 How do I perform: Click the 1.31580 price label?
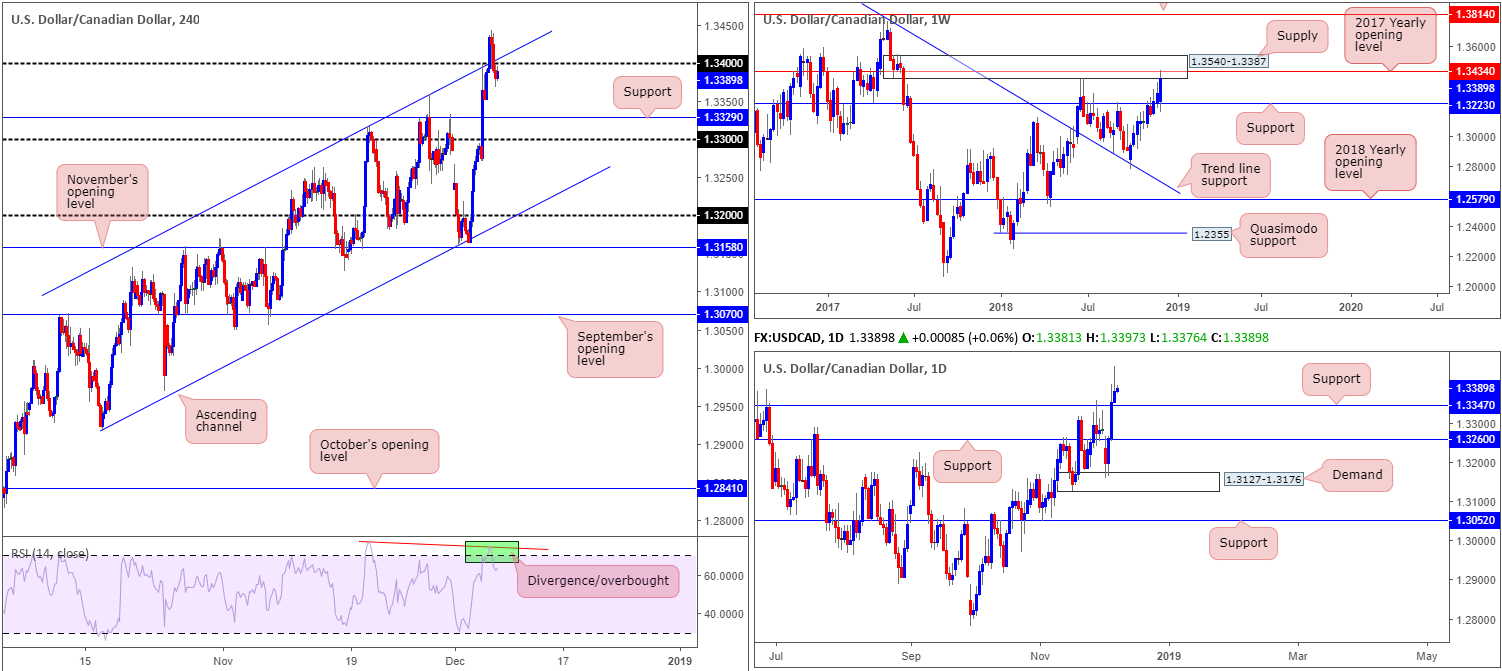tap(723, 248)
